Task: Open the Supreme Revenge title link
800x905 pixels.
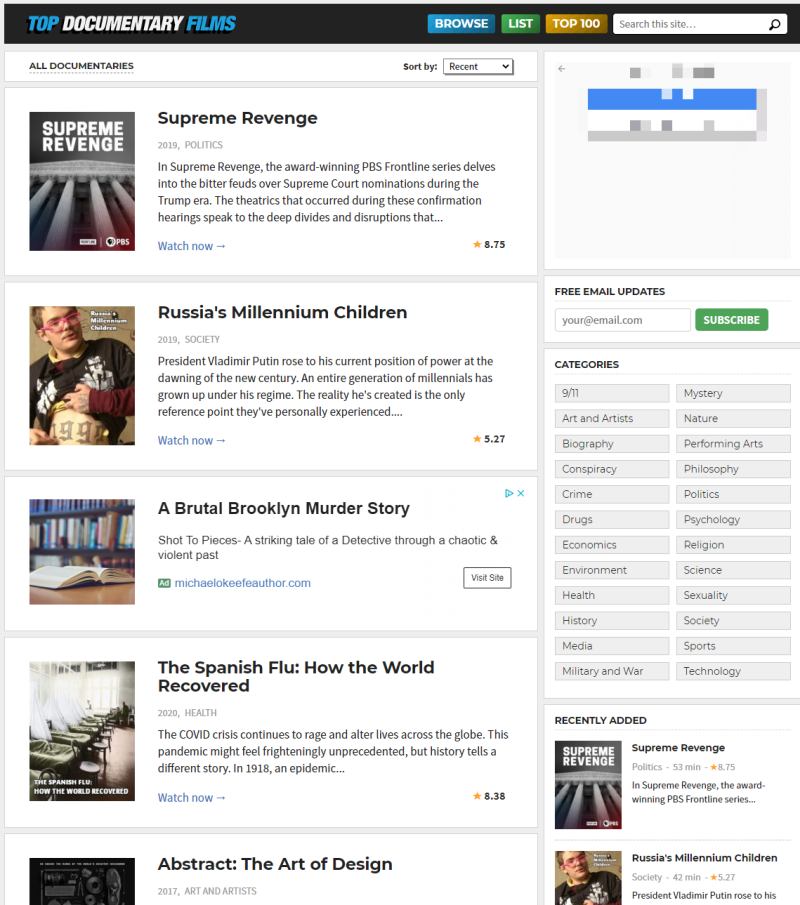Action: click(237, 118)
